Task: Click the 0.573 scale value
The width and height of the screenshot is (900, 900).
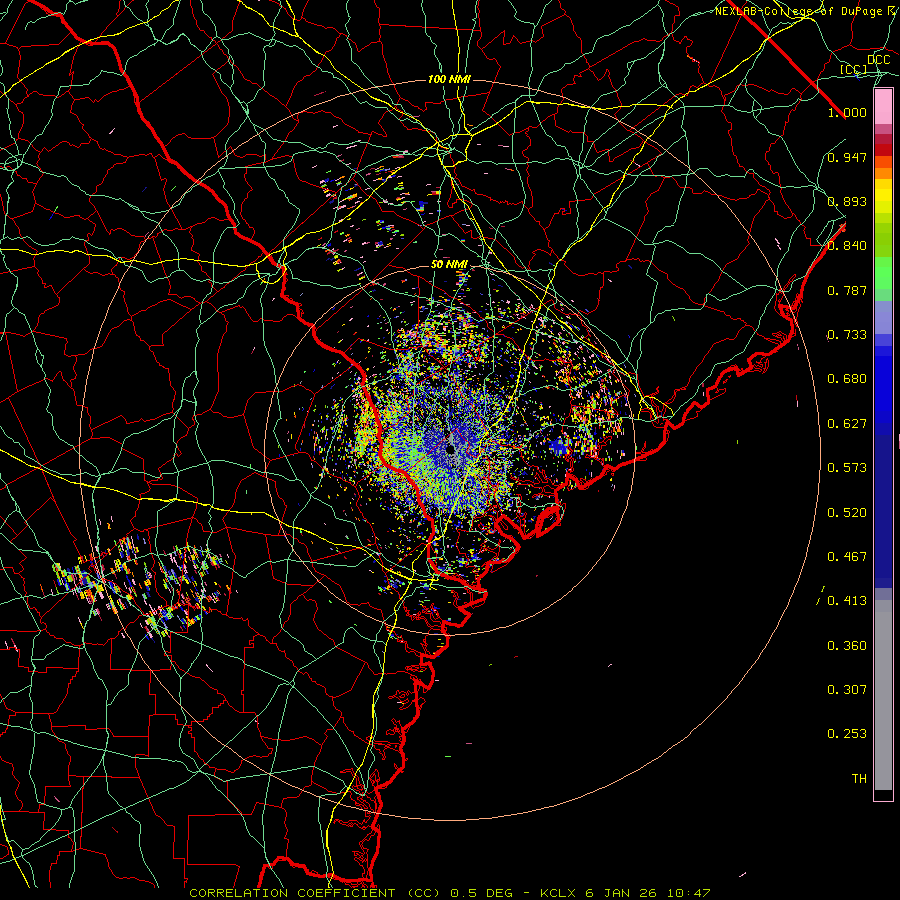Action: tap(847, 468)
